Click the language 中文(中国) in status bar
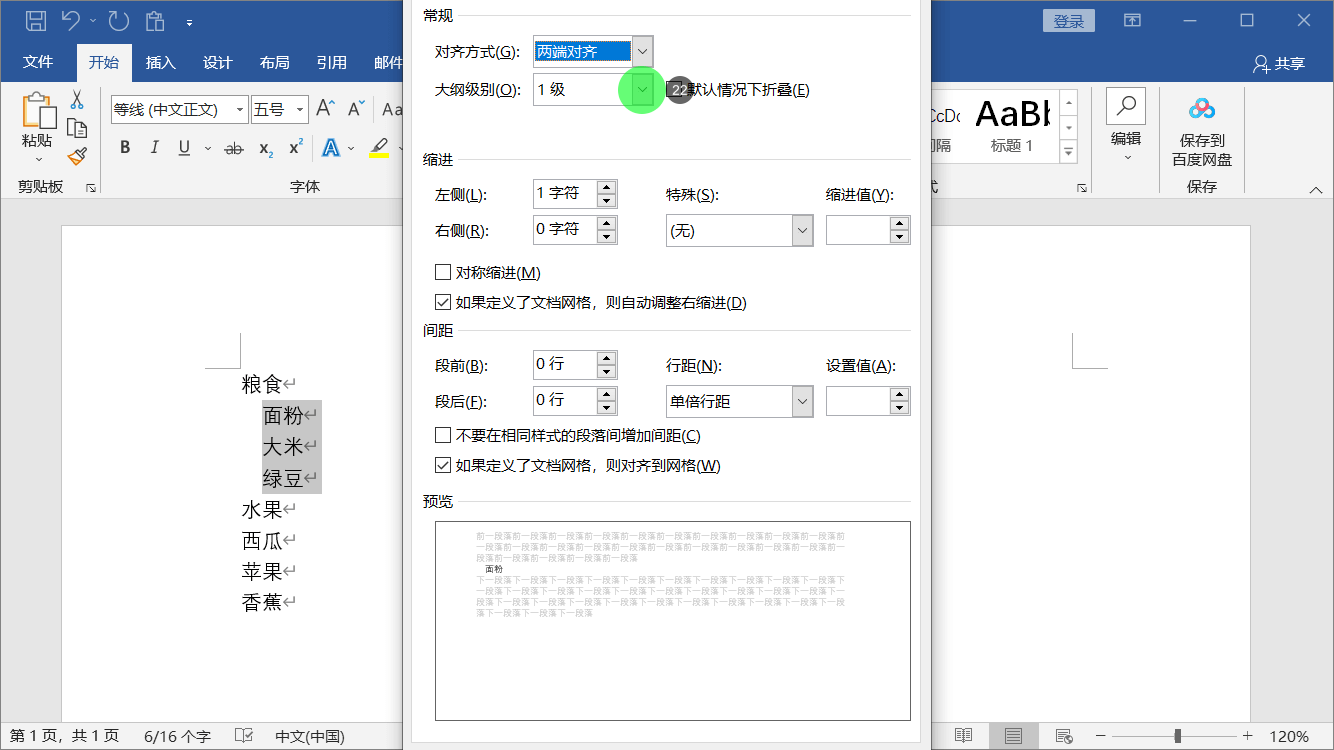This screenshot has width=1334, height=750. 310,736
